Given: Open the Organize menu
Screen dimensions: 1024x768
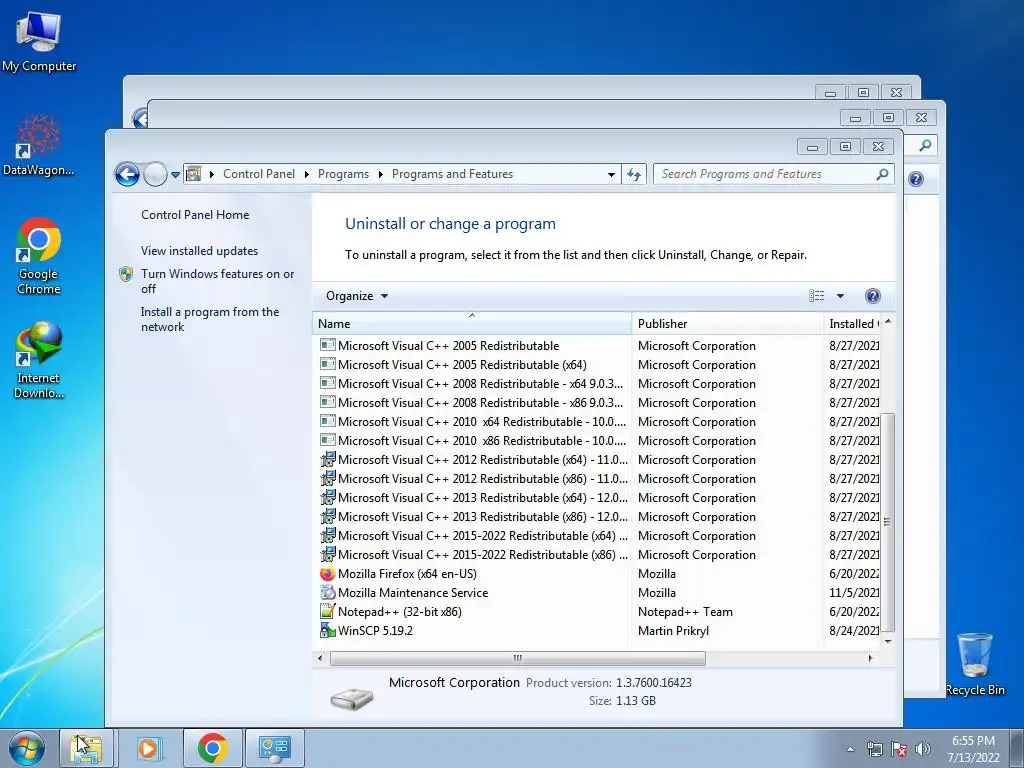Looking at the screenshot, I should 357,296.
